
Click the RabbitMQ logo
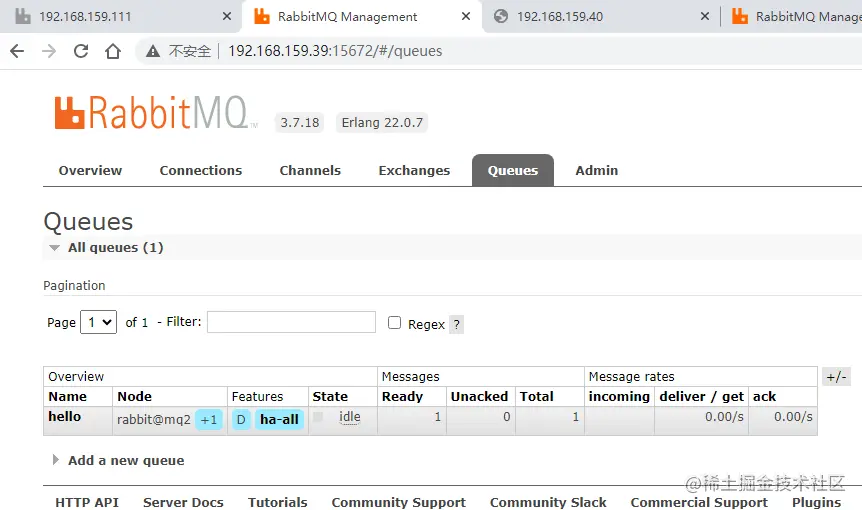156,112
